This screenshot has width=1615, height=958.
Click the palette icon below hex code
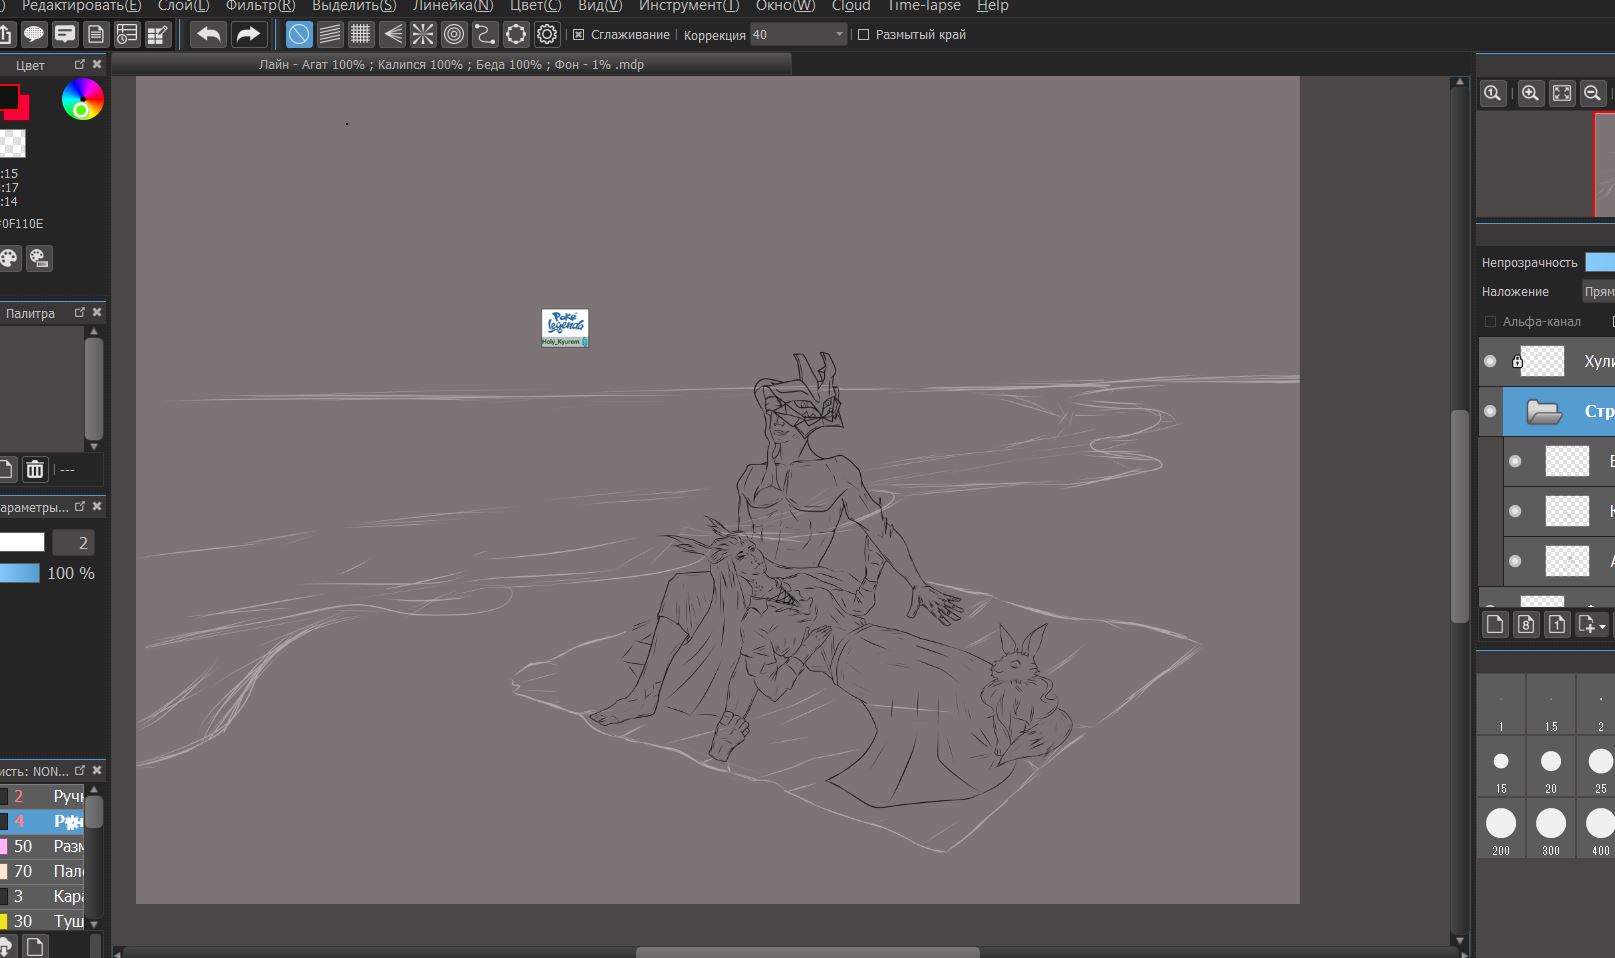click(x=9, y=258)
